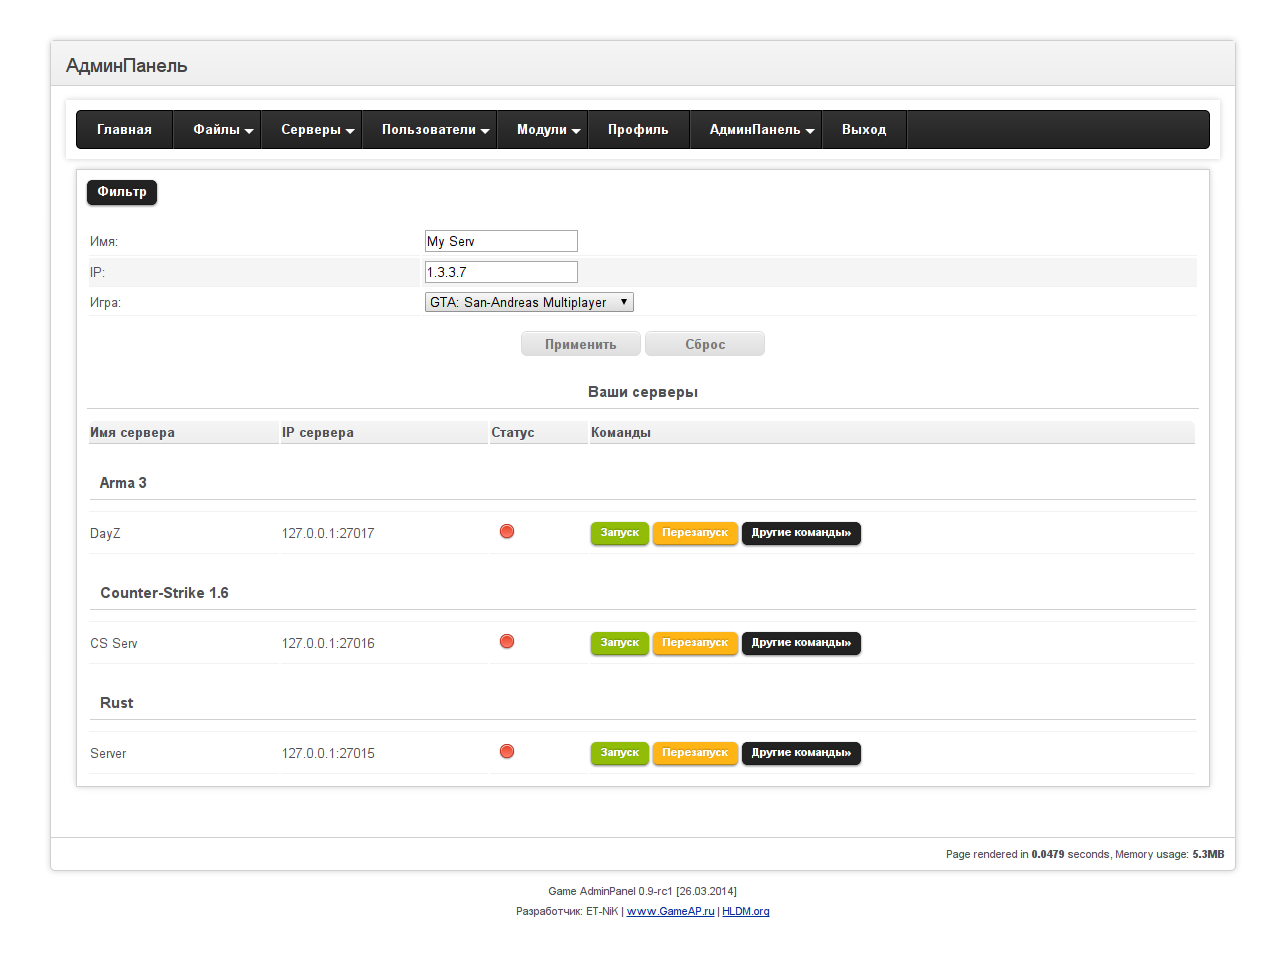The width and height of the screenshot is (1286, 961).
Task: Go to the Главная page
Action: point(124,130)
